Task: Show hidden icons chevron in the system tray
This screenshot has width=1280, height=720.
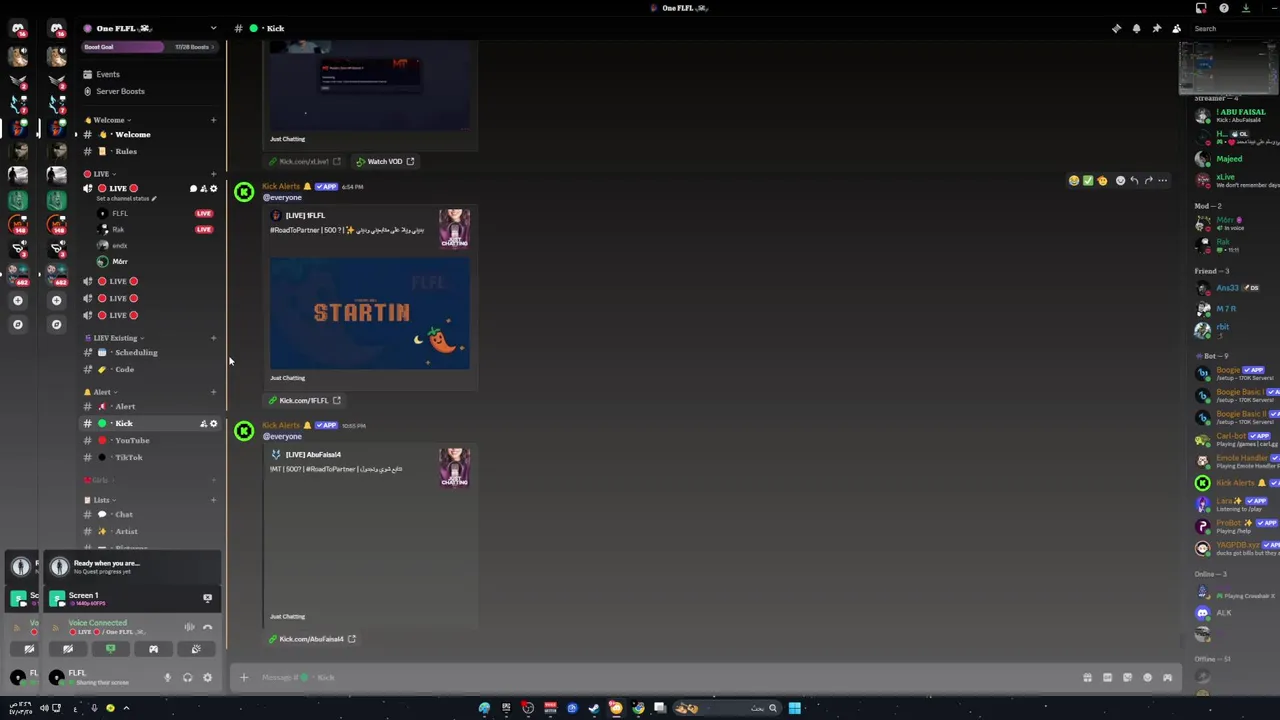Action: (125, 708)
